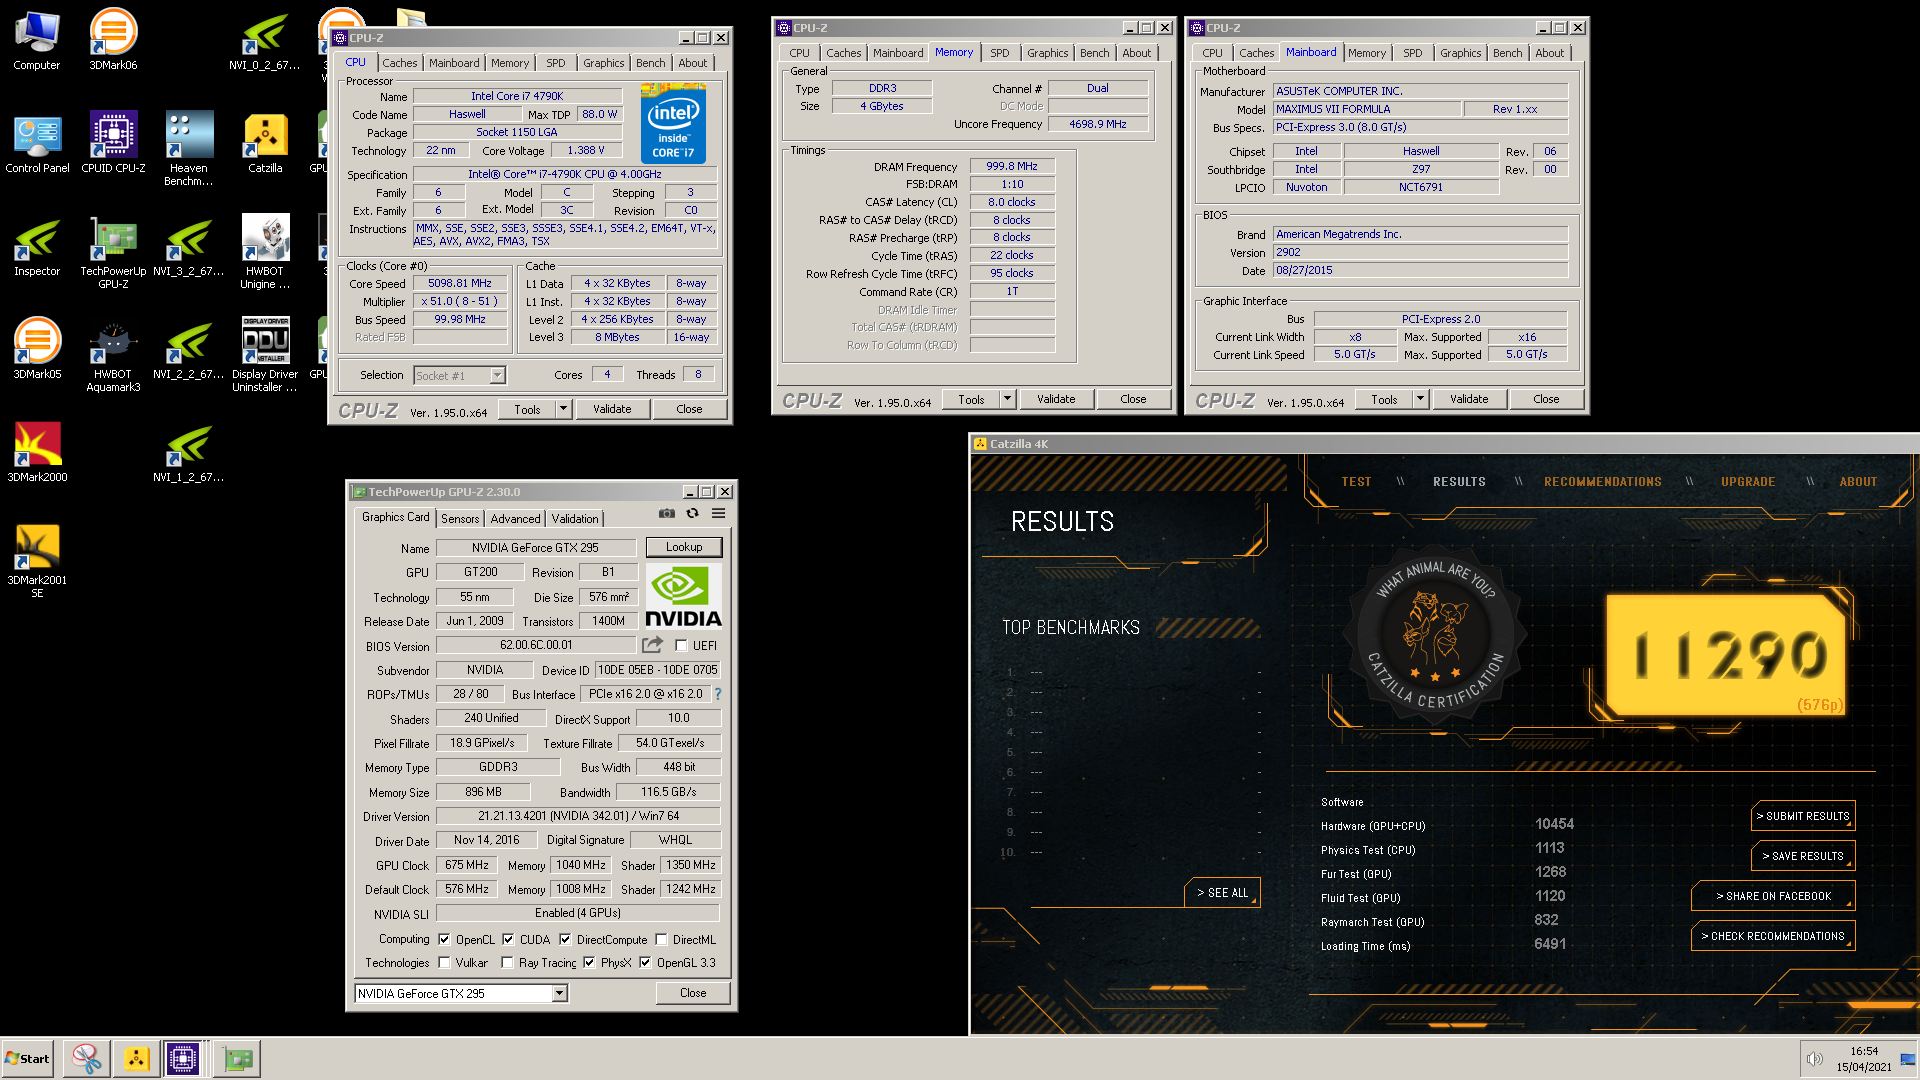Screen dimensions: 1920x1080
Task: Open the NVI_2_2_67 desktop shortcut
Action: tap(189, 350)
